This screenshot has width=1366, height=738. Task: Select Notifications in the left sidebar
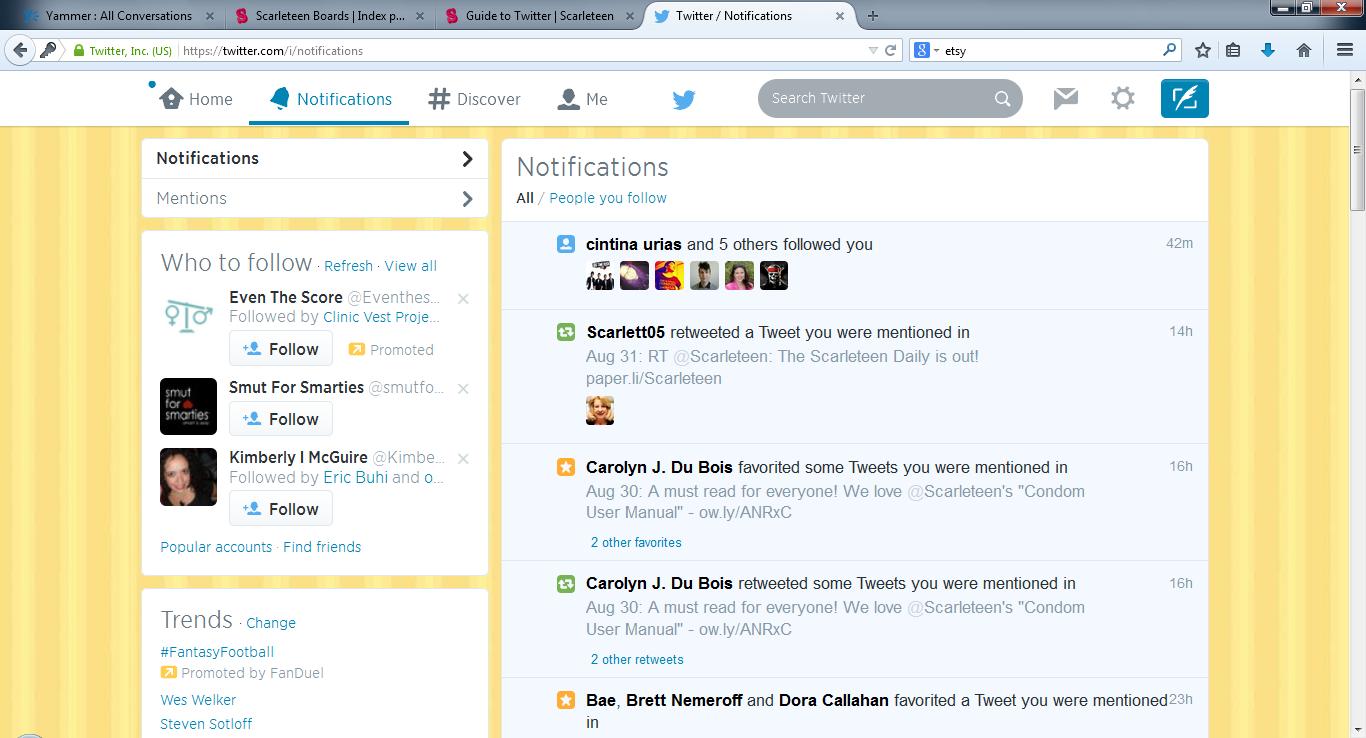point(315,158)
